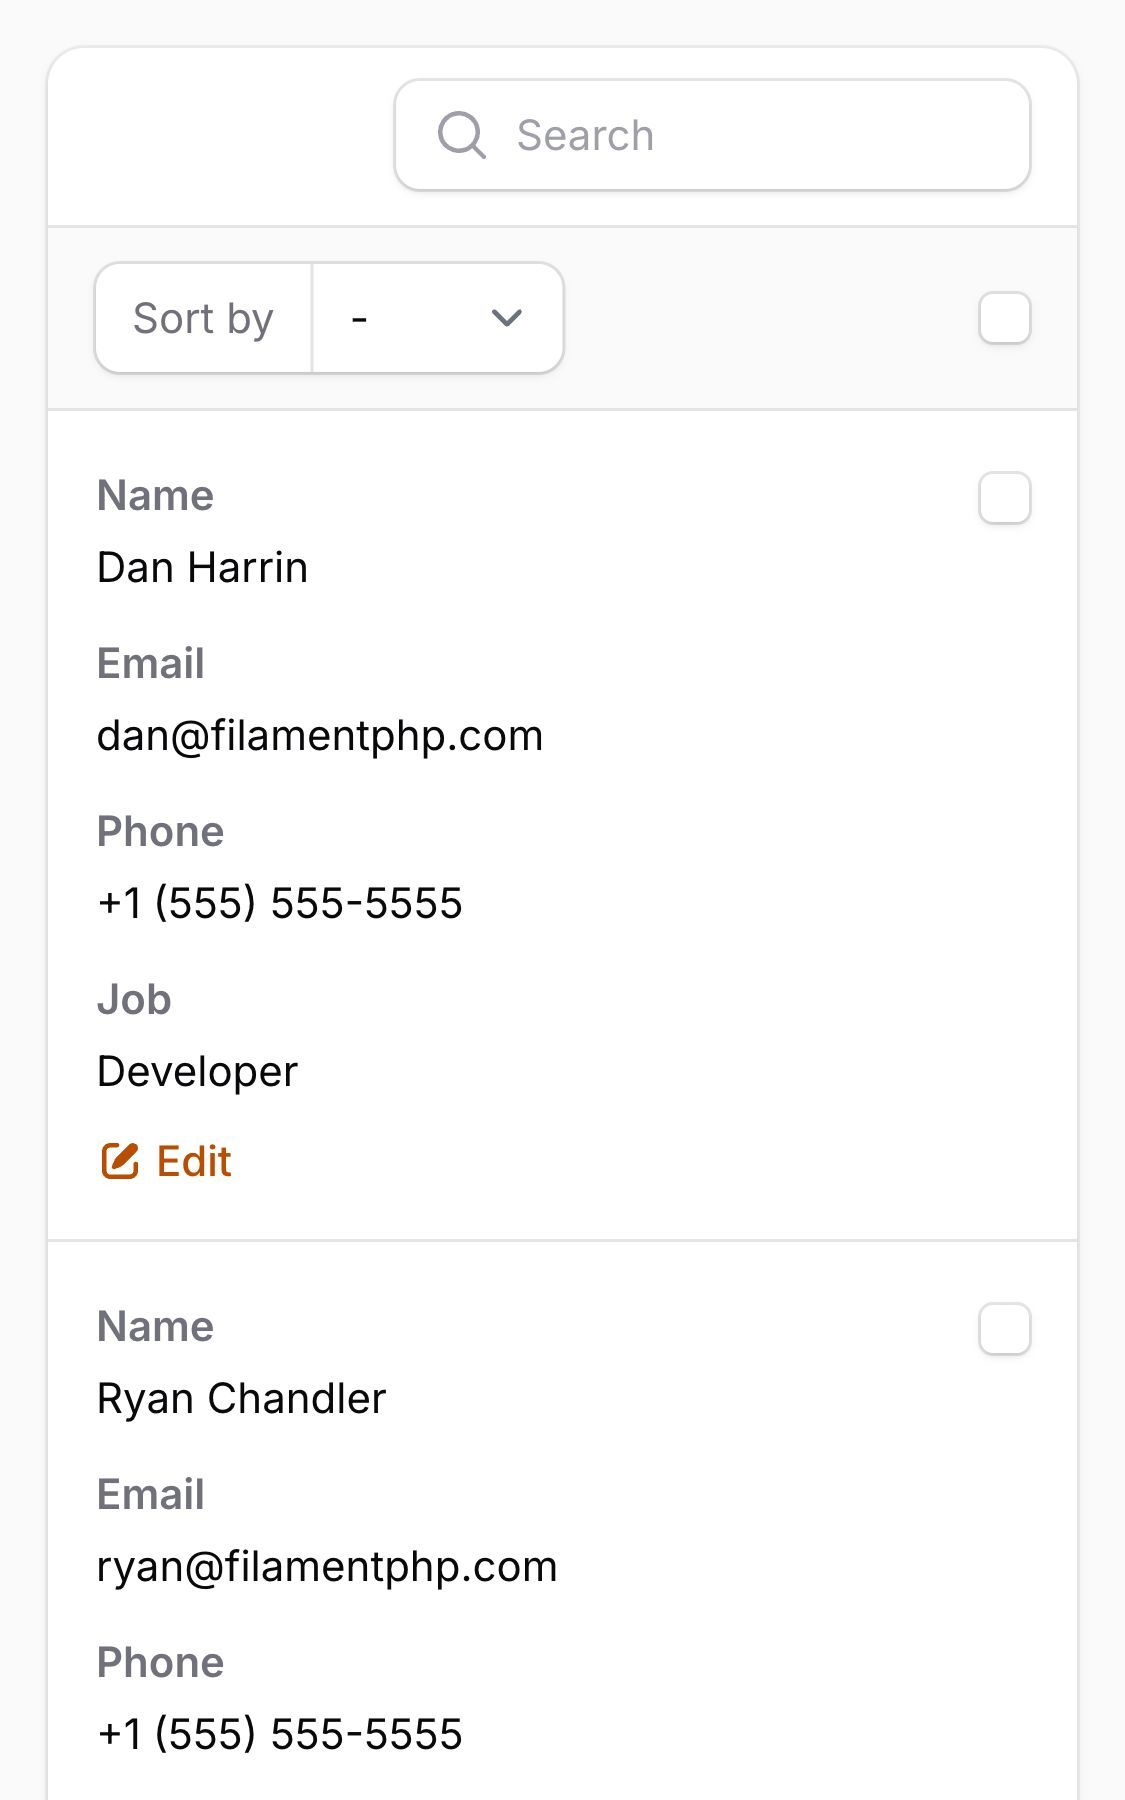The image size is (1125, 1800).
Task: Toggle the select-all checkbox in the header
Action: [x=1004, y=318]
